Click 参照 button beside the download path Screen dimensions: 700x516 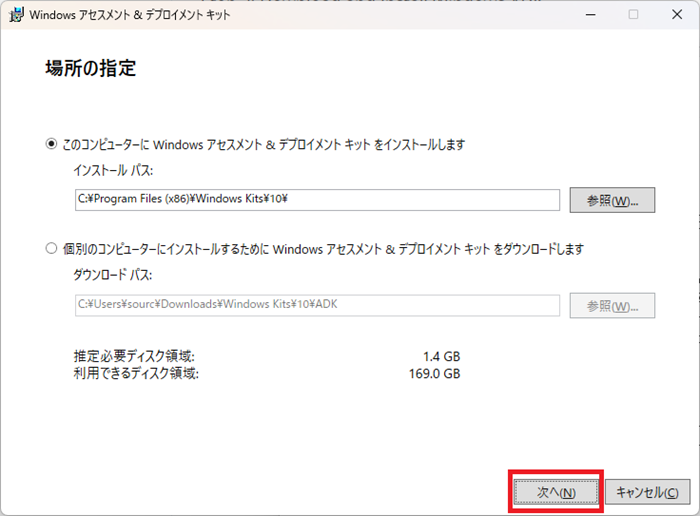(x=612, y=305)
